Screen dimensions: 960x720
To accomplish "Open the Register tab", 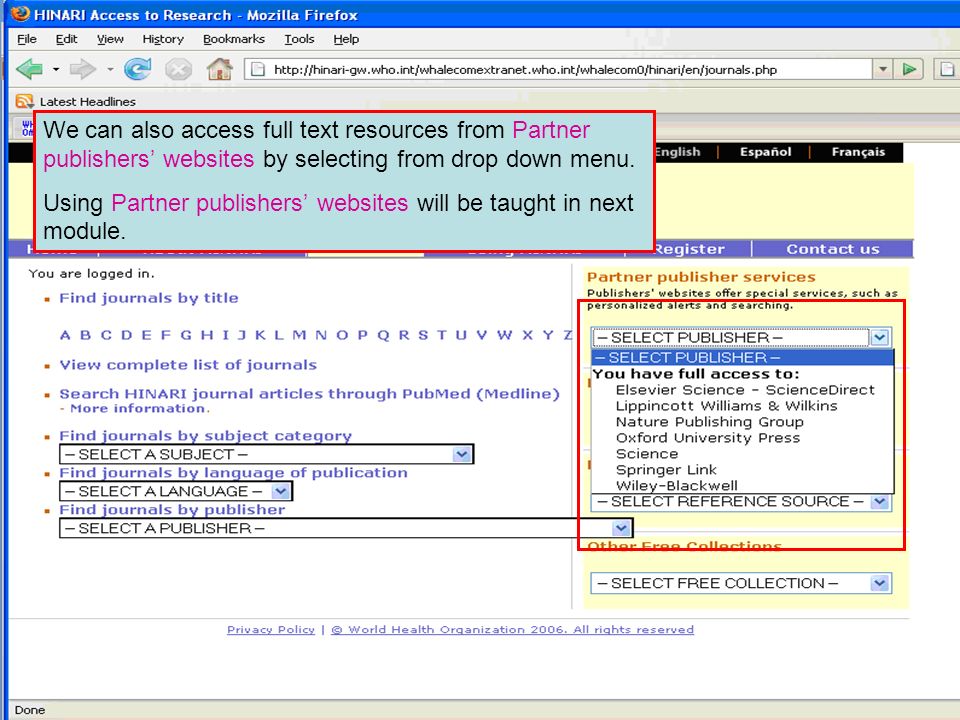I will coord(689,249).
